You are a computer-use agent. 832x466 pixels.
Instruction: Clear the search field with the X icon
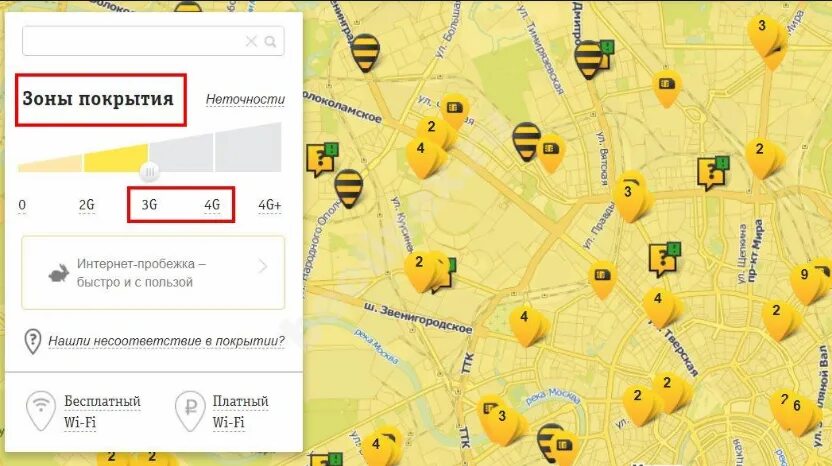(x=251, y=41)
